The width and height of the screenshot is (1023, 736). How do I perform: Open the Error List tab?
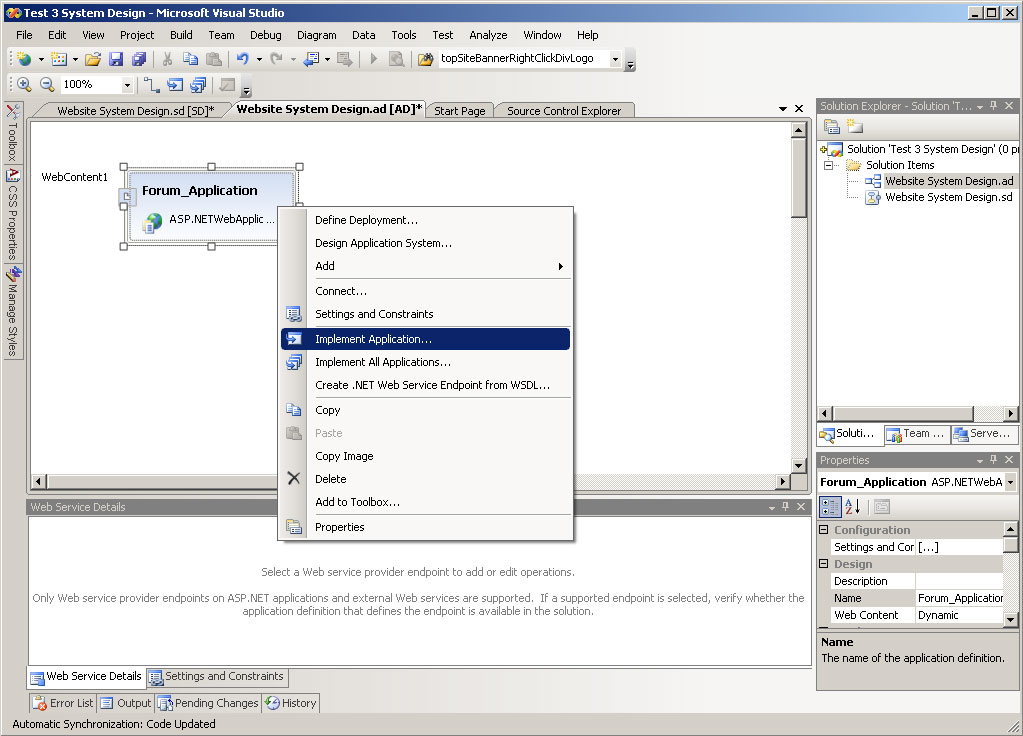pyautogui.click(x=63, y=703)
